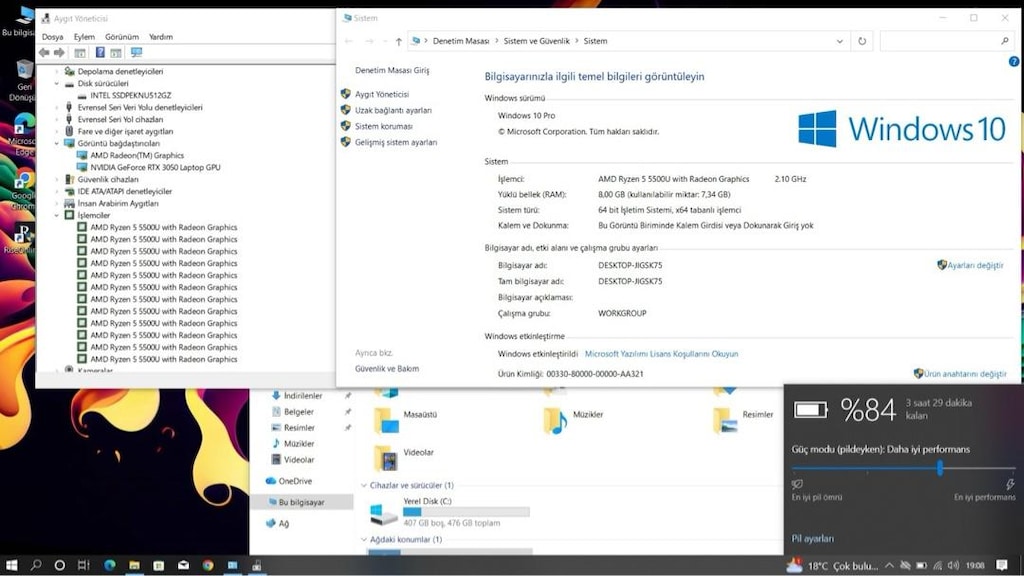Click the En iyi performans lightning icon
Screen dimensions: 1024x576
[x=1010, y=484]
